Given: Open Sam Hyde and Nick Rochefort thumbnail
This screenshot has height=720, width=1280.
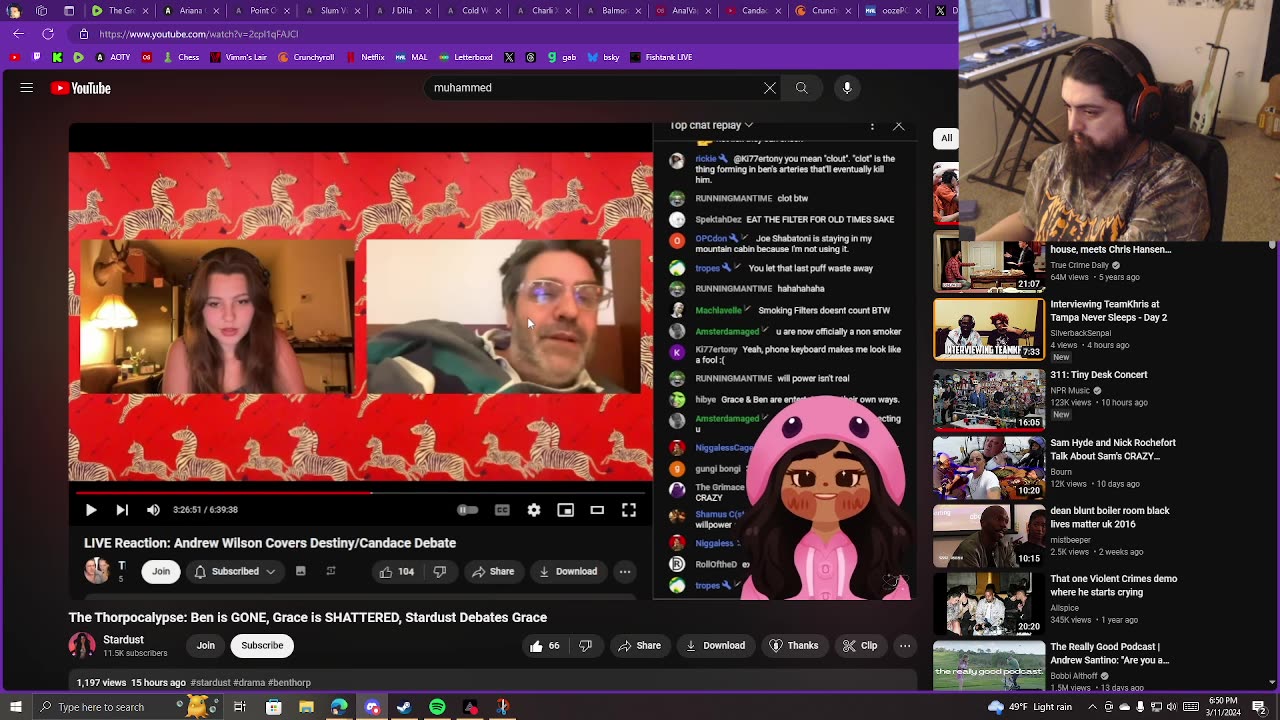Looking at the screenshot, I should click(x=989, y=467).
